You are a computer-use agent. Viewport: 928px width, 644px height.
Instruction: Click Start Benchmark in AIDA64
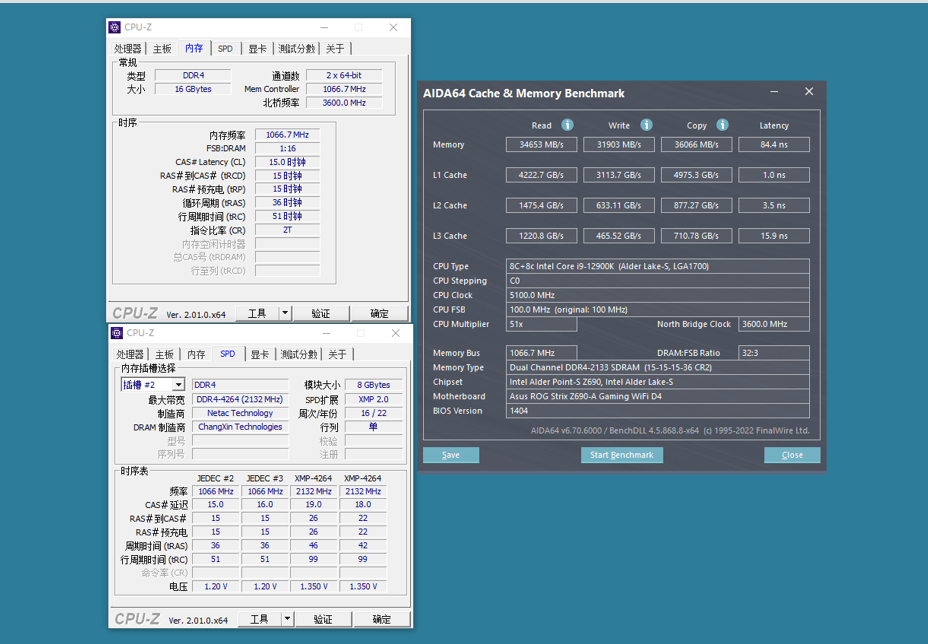[x=621, y=455]
